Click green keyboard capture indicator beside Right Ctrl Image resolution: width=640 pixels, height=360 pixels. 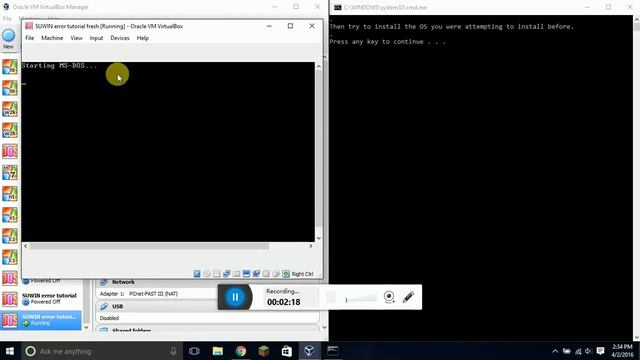point(286,274)
